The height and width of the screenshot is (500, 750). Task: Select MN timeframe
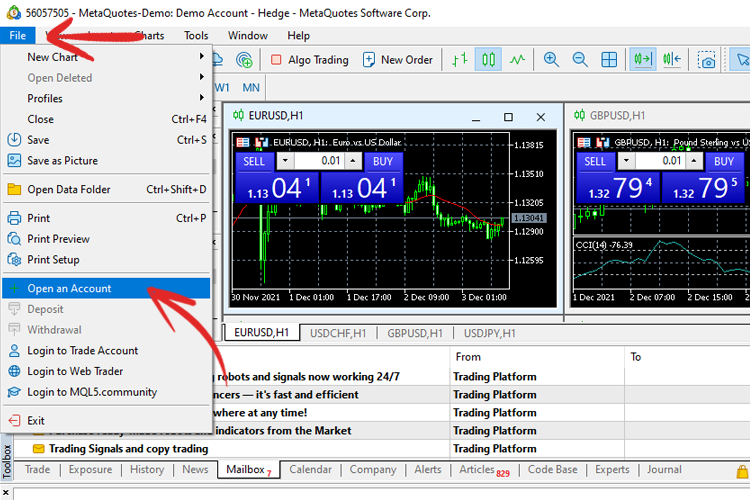[251, 88]
